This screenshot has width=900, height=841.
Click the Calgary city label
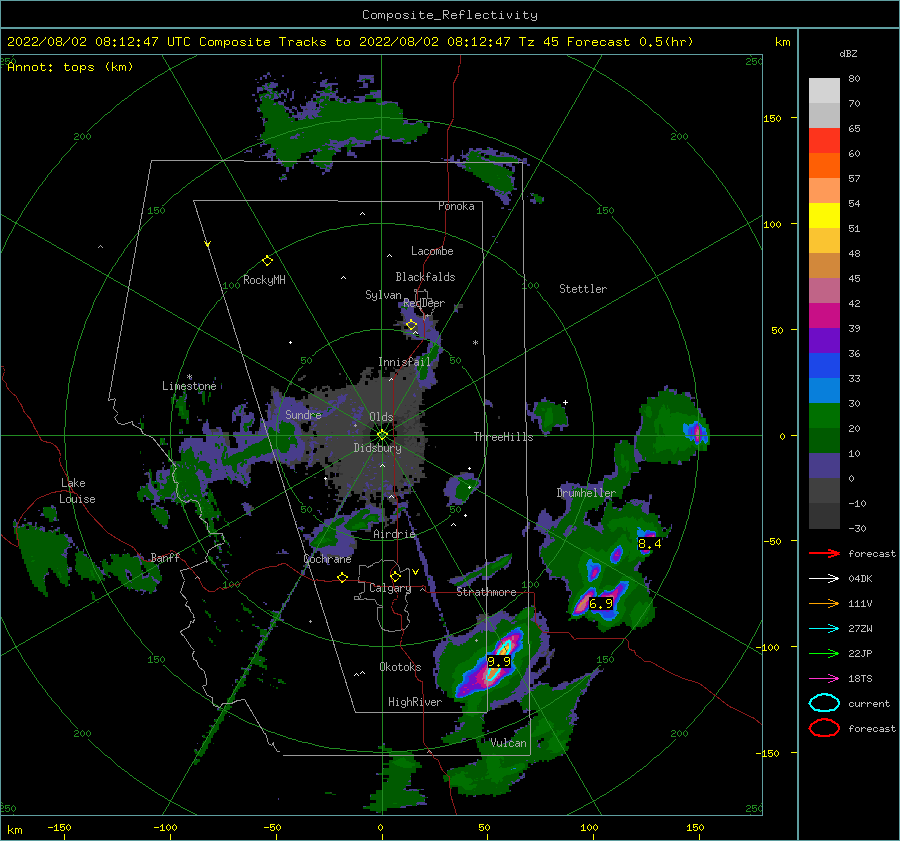click(390, 588)
